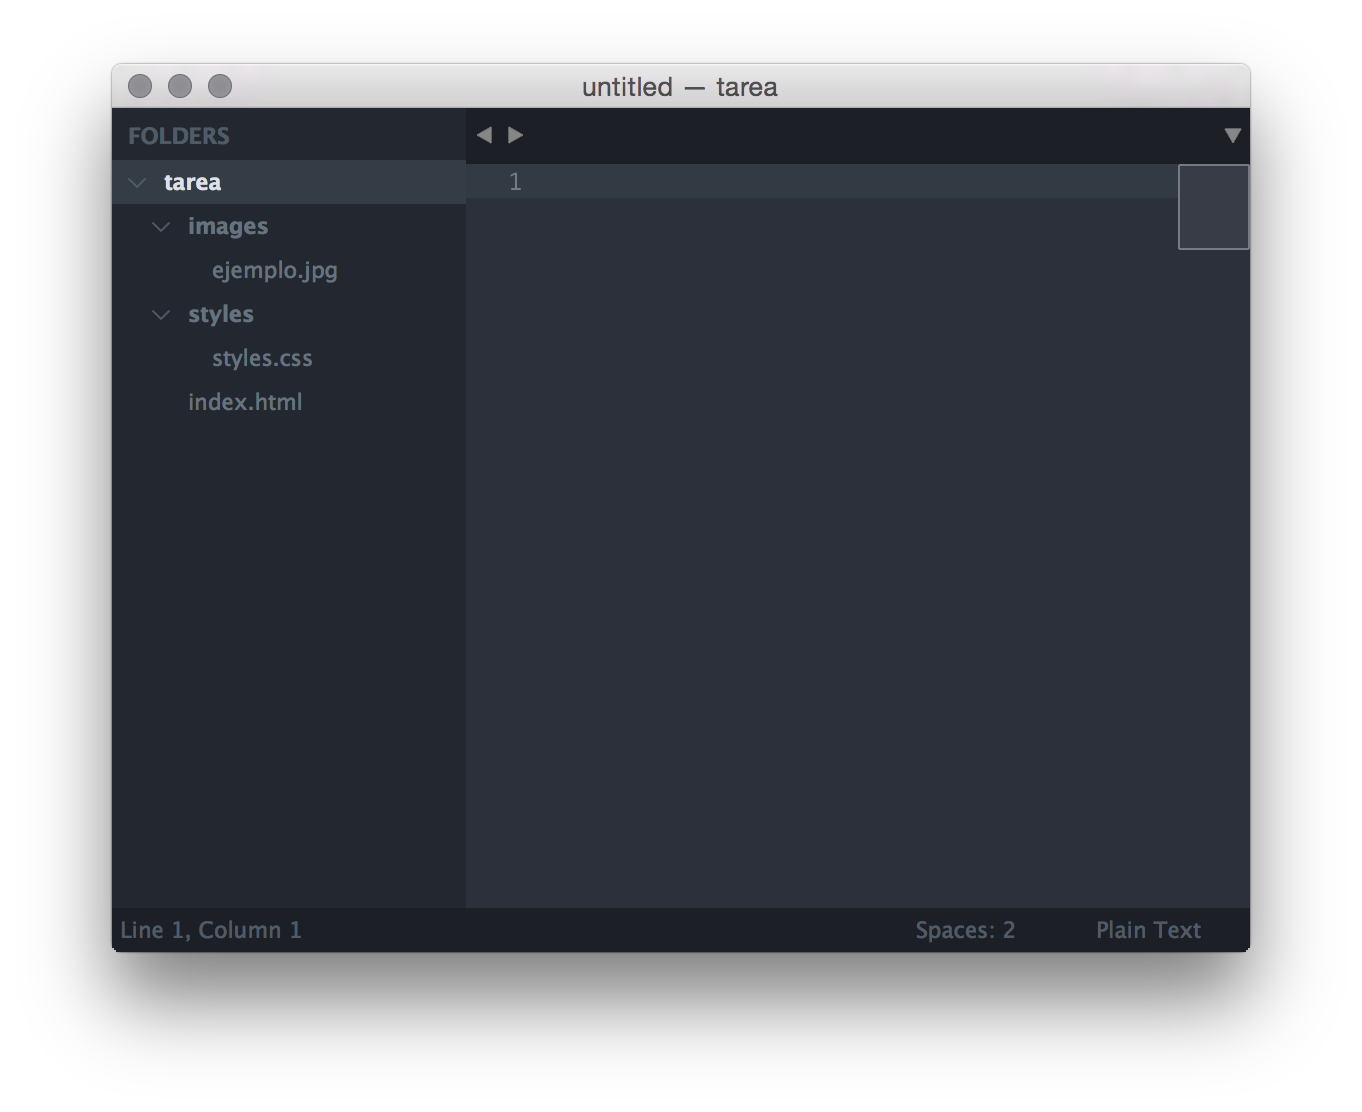This screenshot has height=1112, width=1362.
Task: Change indentation via Spaces: 2
Action: (x=965, y=931)
